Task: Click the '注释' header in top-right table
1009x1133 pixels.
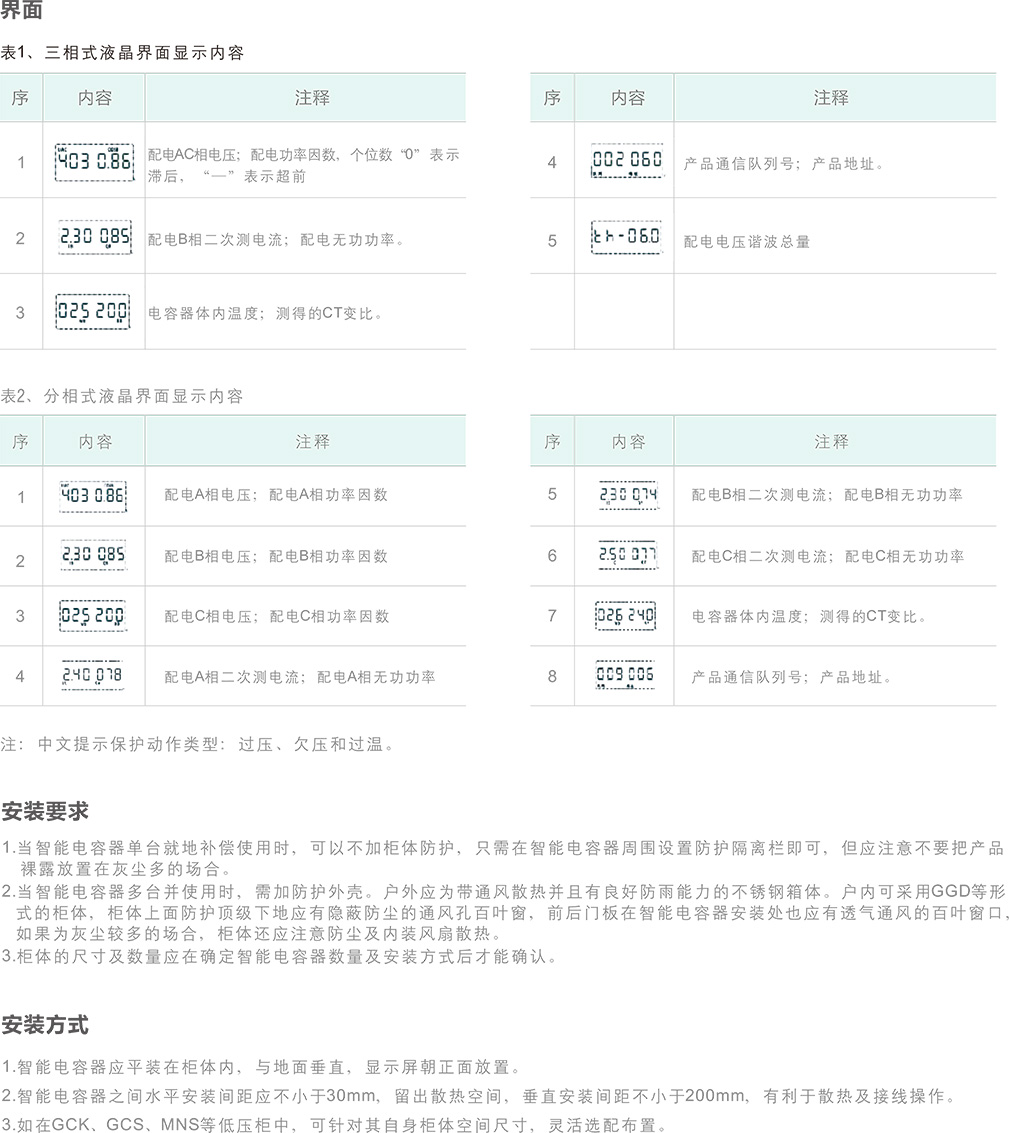Action: pos(831,98)
